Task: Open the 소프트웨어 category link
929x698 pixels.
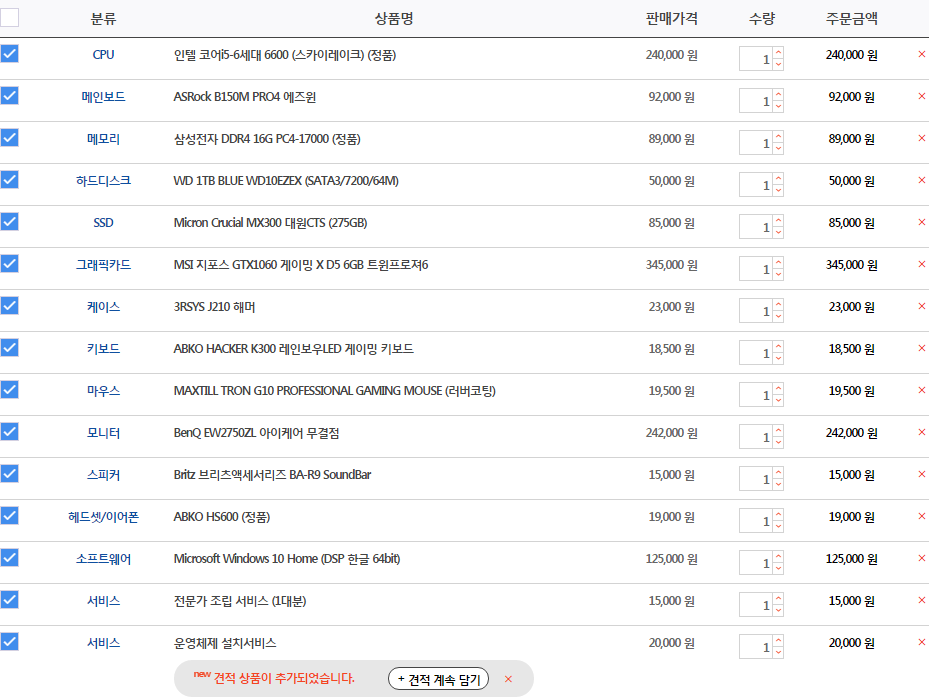Action: [x=103, y=559]
